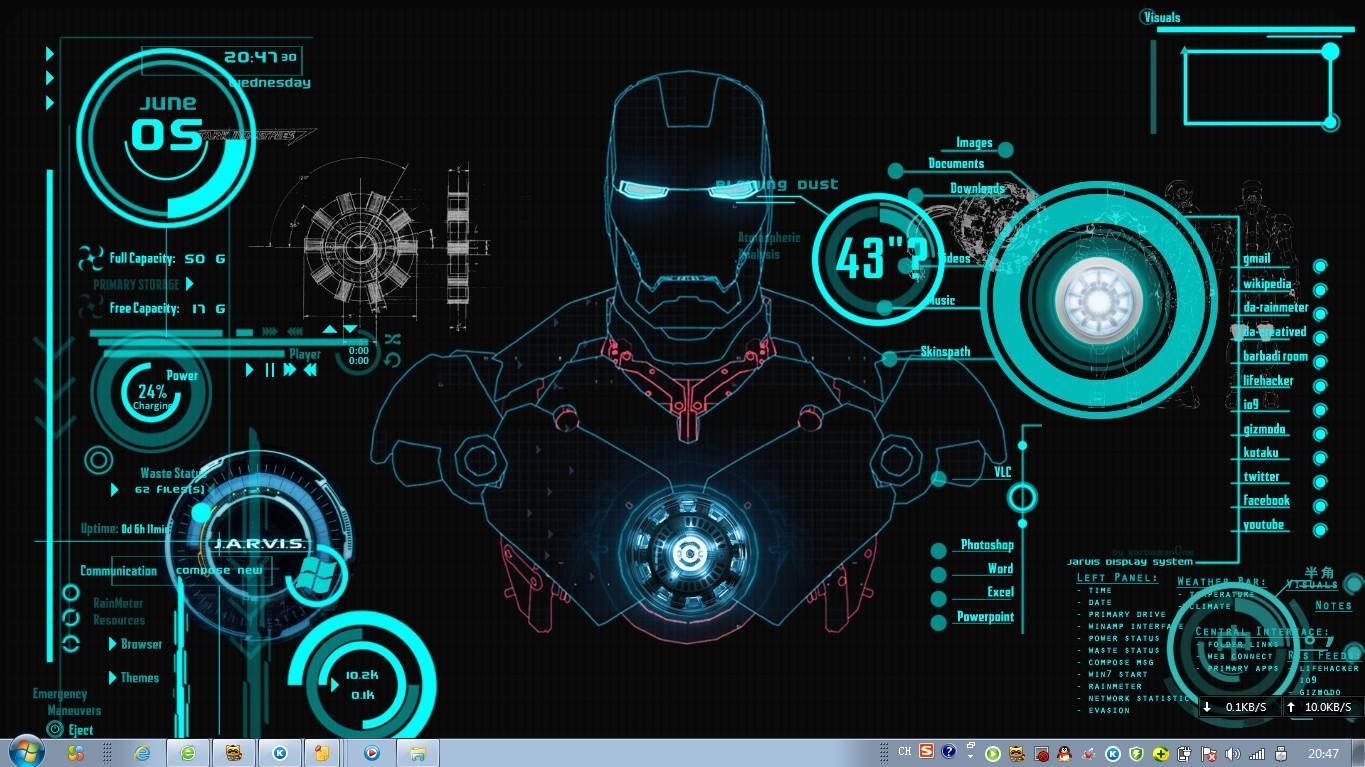
Task: Launch Powerpoint from the app list
Action: point(985,617)
